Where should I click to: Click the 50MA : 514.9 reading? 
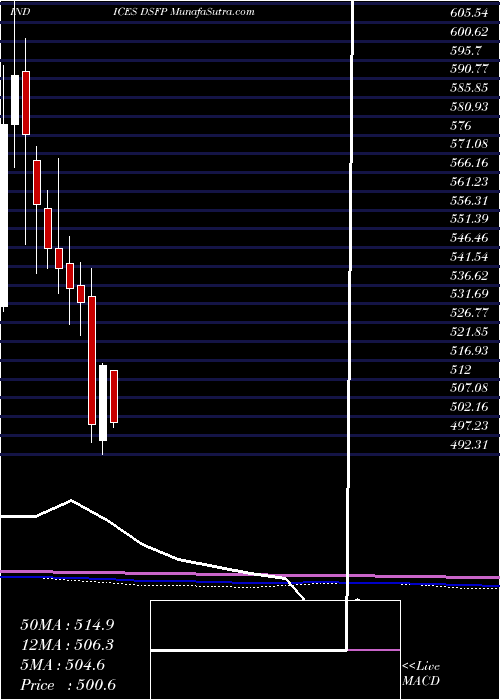point(67,625)
